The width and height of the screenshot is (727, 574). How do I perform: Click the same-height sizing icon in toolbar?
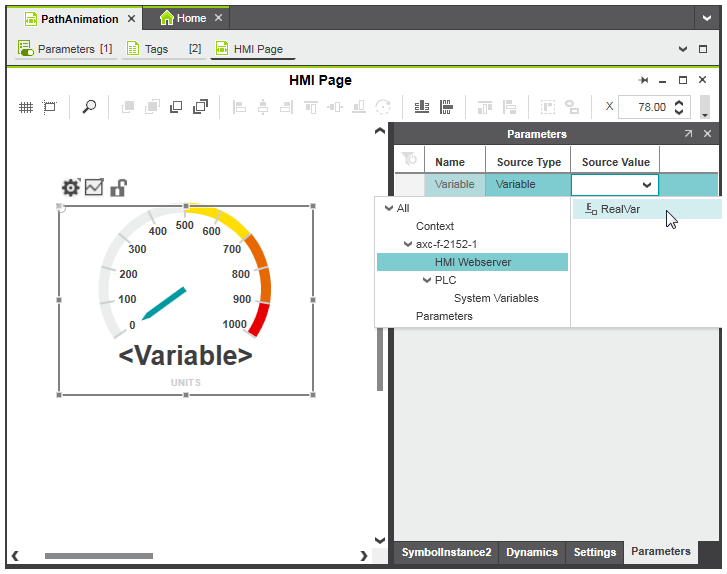(446, 107)
